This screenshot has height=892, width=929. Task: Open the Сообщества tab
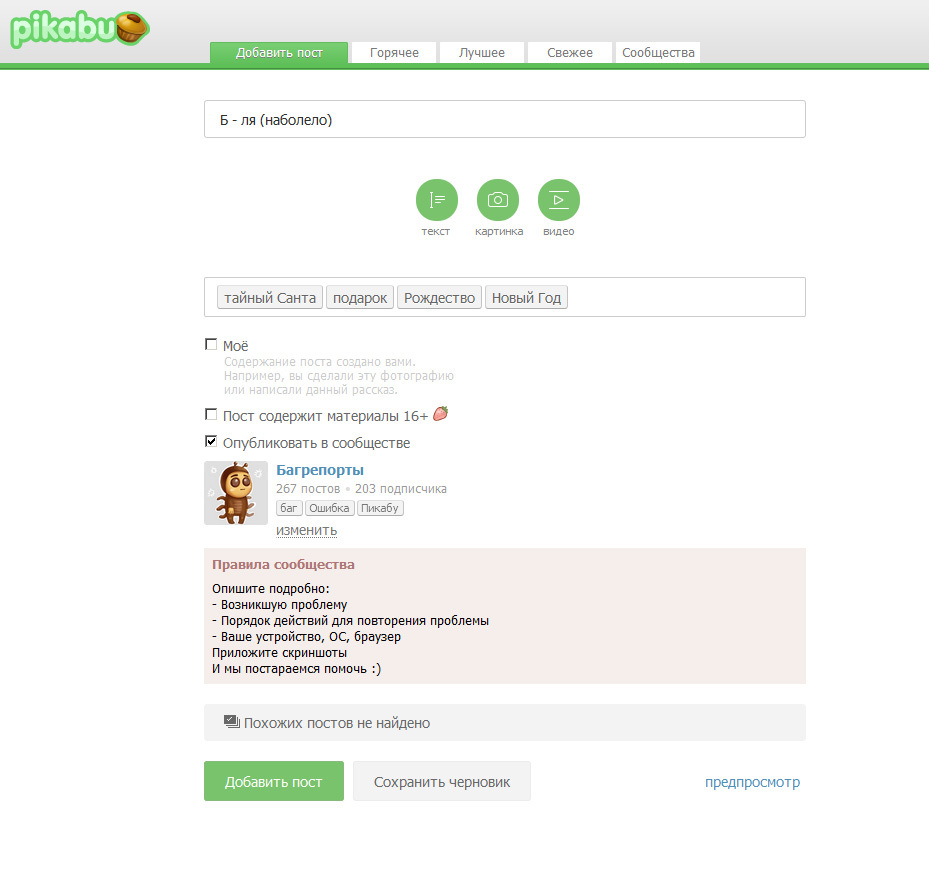tap(658, 53)
